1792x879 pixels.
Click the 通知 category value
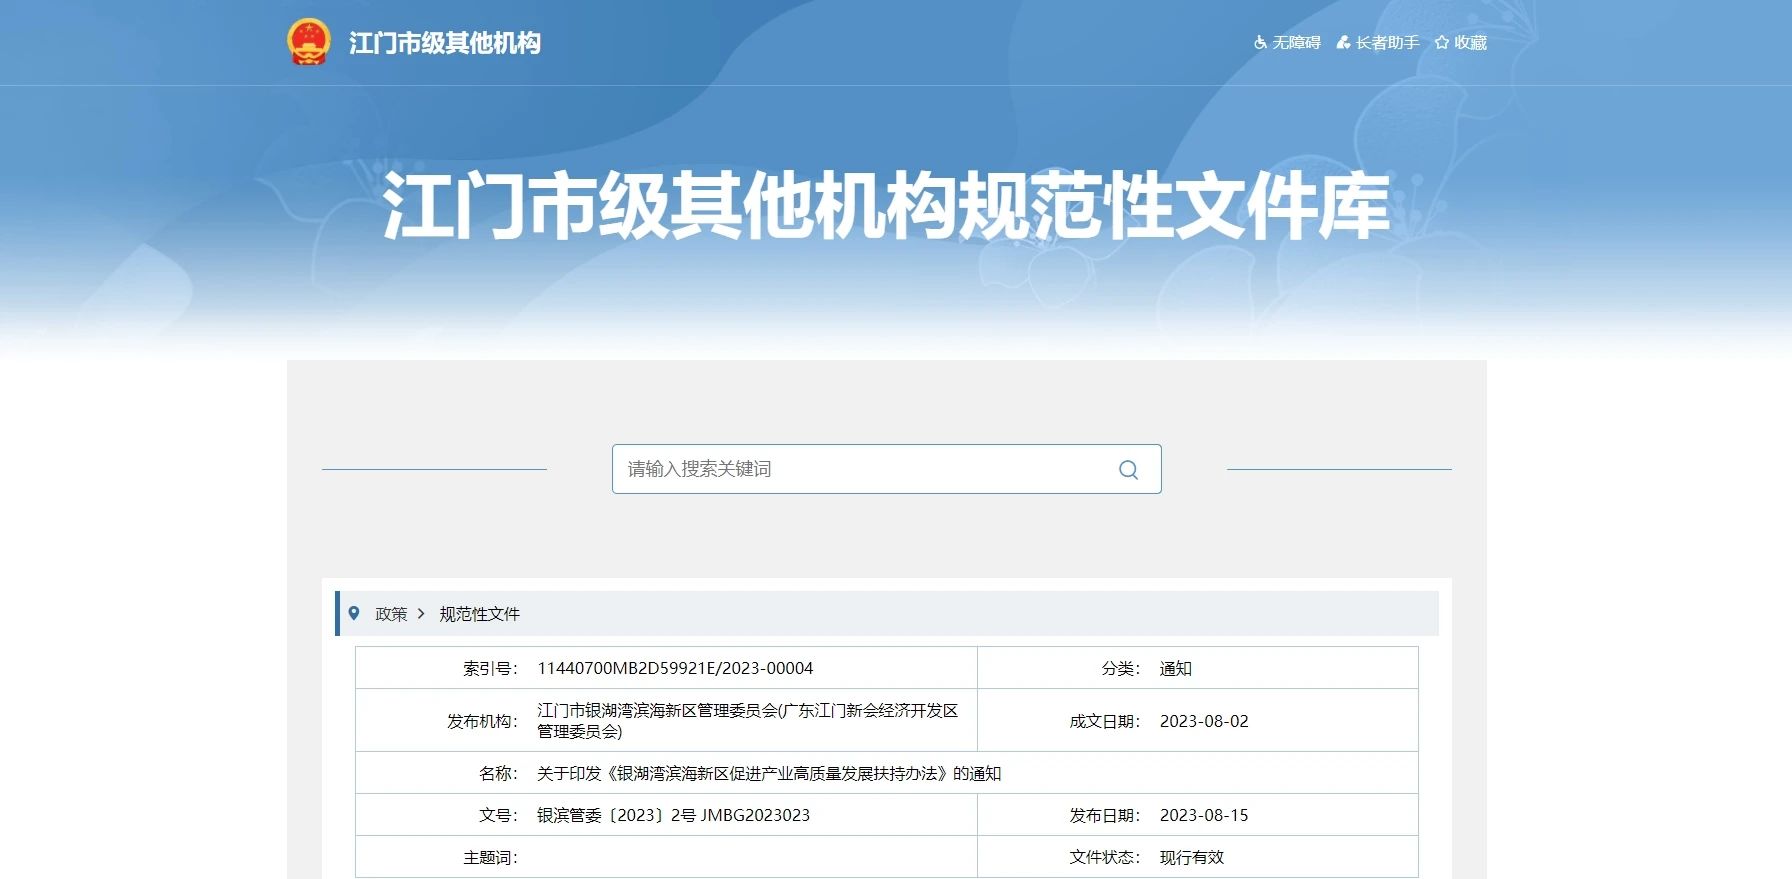tap(1176, 668)
